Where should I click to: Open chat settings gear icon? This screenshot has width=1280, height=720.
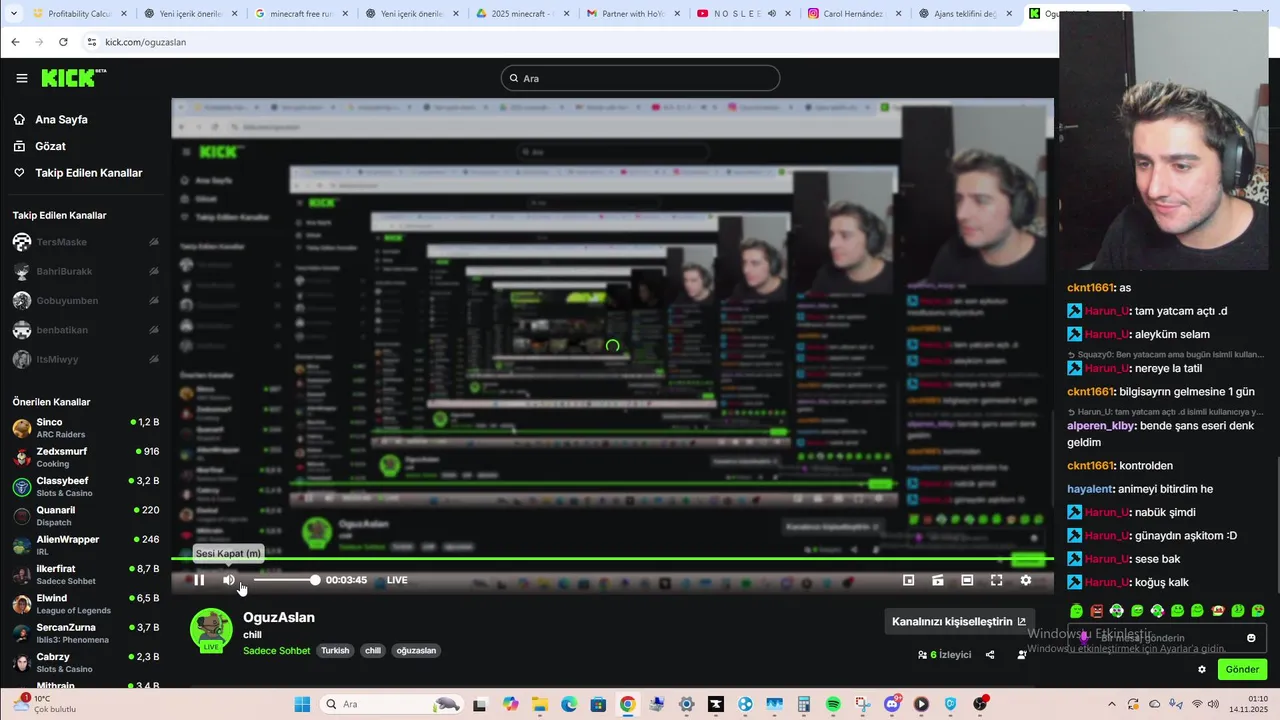pyautogui.click(x=1202, y=669)
